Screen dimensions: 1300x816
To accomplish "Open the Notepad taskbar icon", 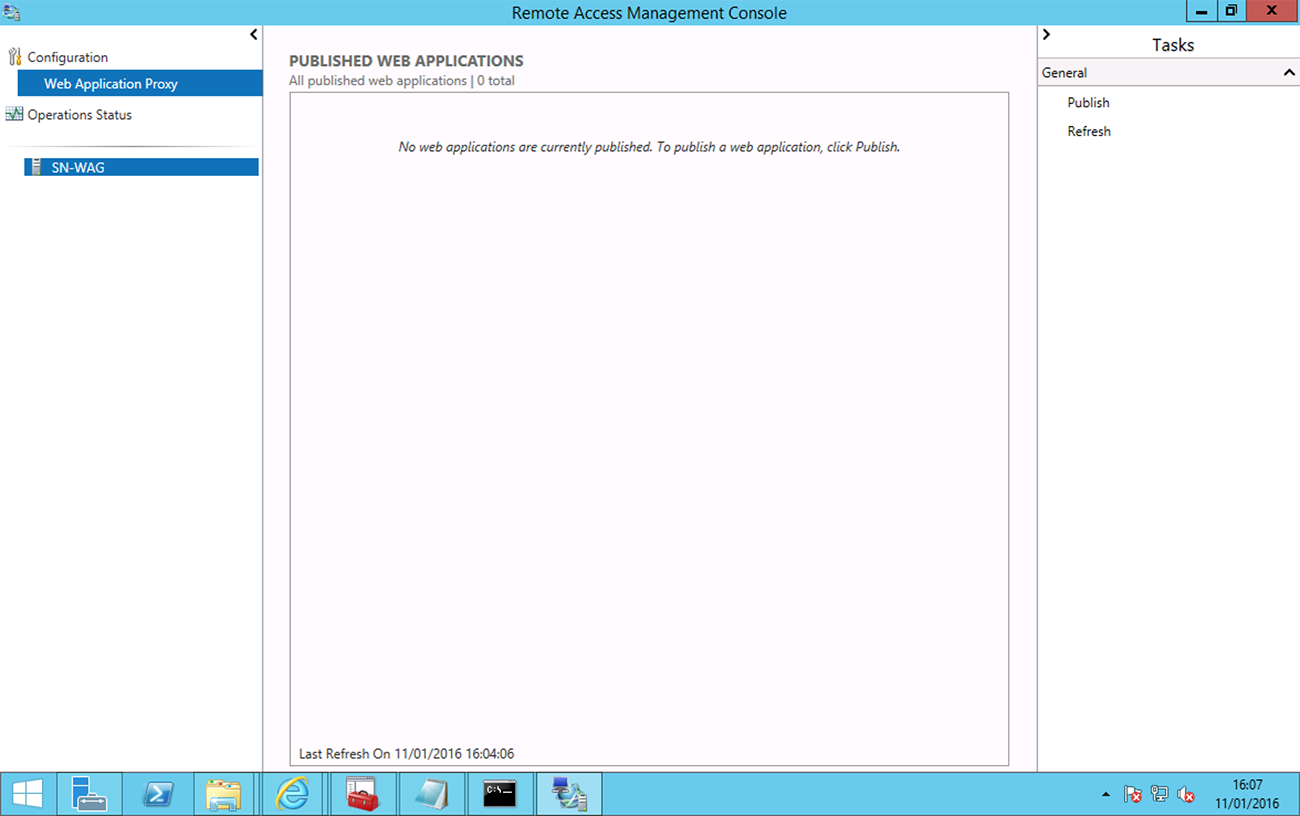I will 430,794.
